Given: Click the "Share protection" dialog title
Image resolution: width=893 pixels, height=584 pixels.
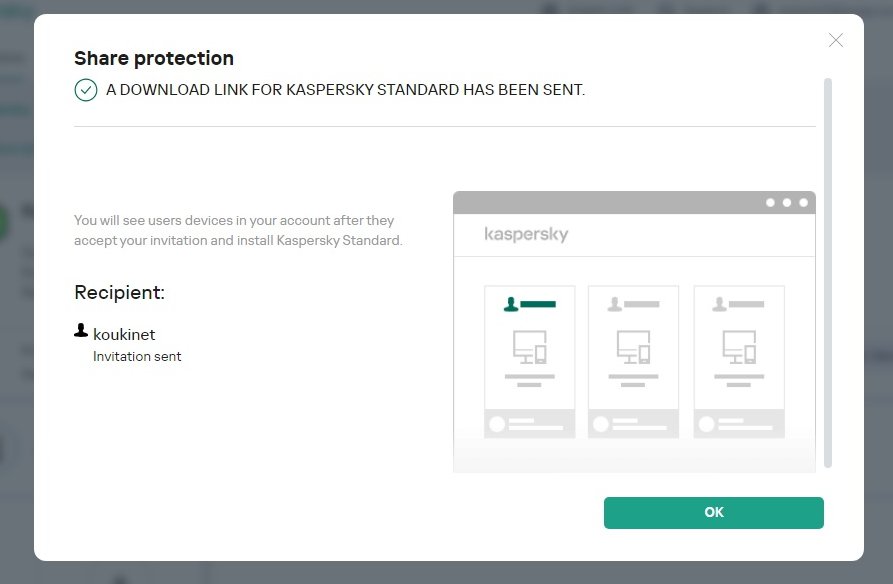Looking at the screenshot, I should click(x=154, y=58).
